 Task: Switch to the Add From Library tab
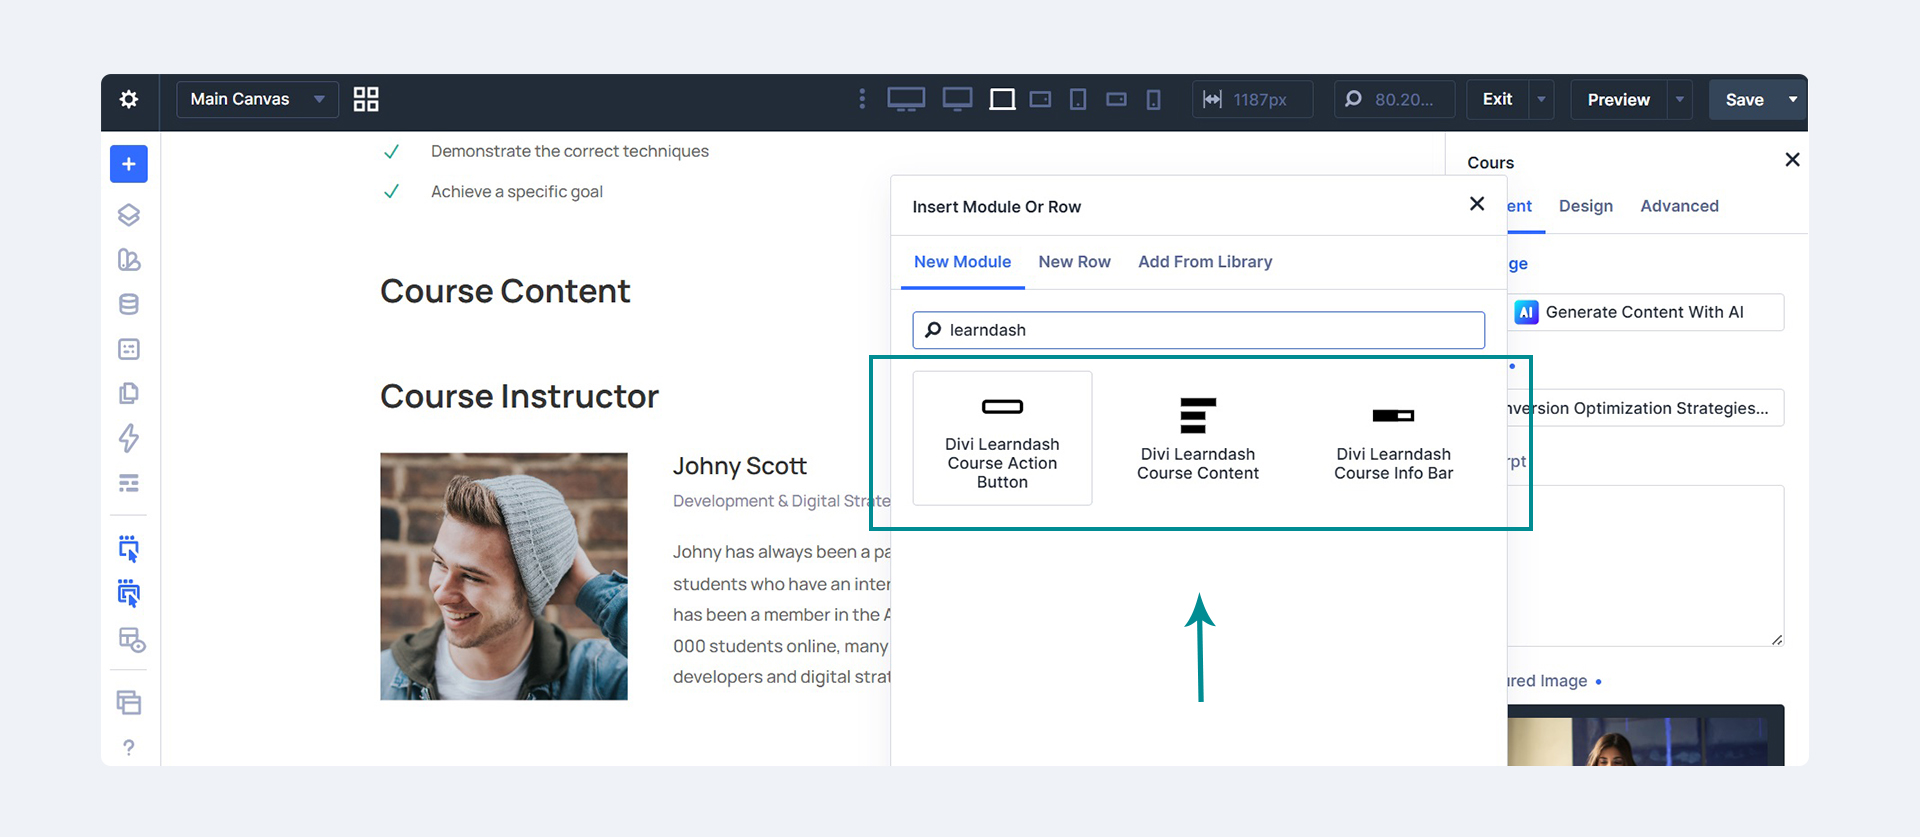tap(1205, 262)
